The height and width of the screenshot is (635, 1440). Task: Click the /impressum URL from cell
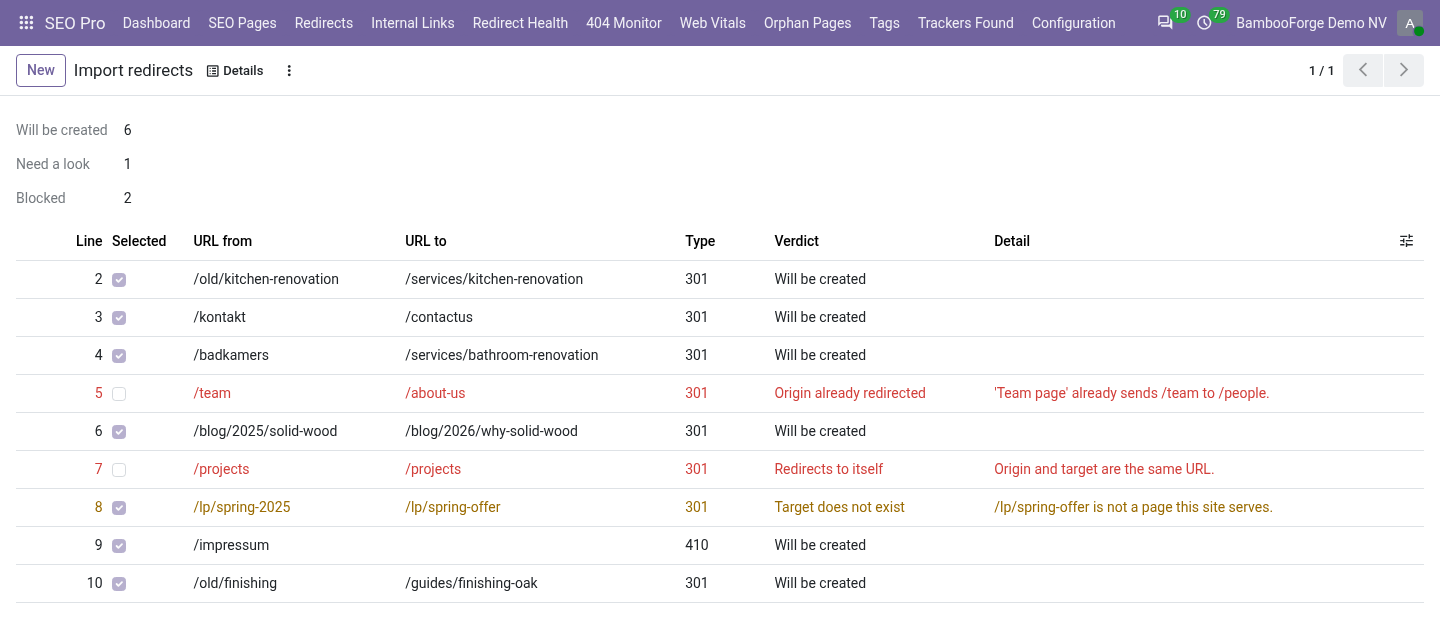pos(231,545)
